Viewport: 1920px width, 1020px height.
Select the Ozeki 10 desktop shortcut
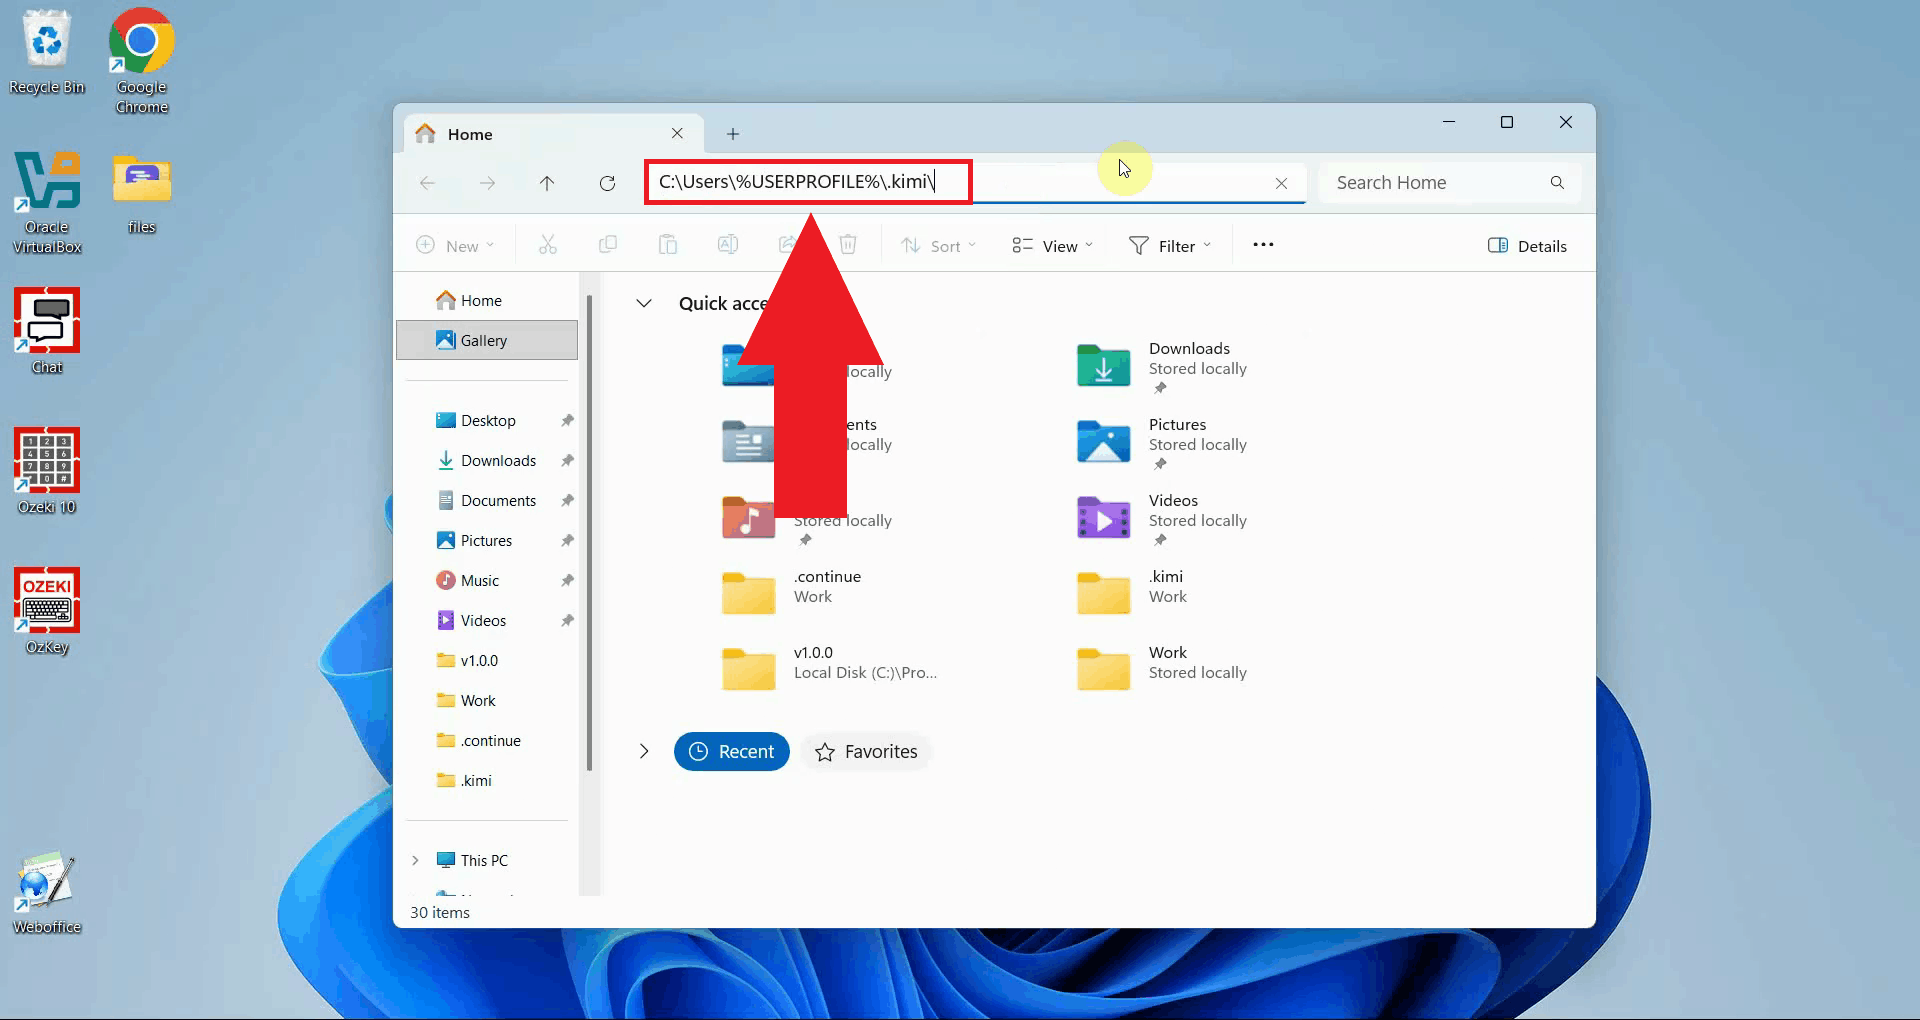pos(47,472)
